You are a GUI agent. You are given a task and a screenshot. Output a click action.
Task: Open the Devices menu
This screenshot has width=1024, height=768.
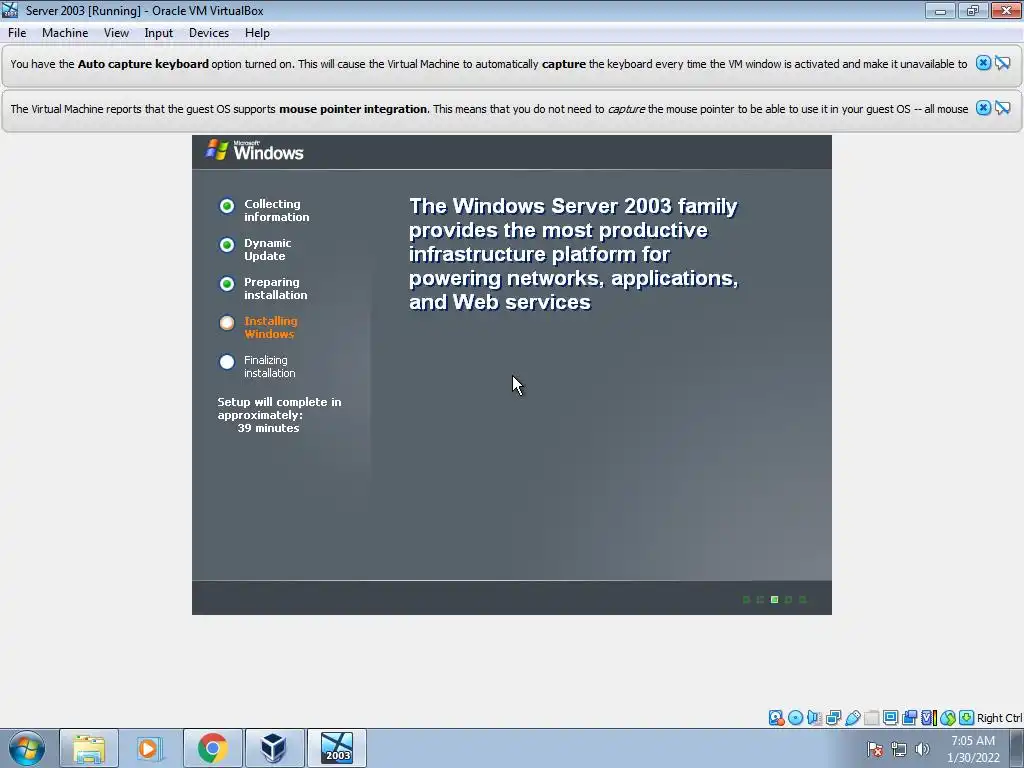pos(209,33)
